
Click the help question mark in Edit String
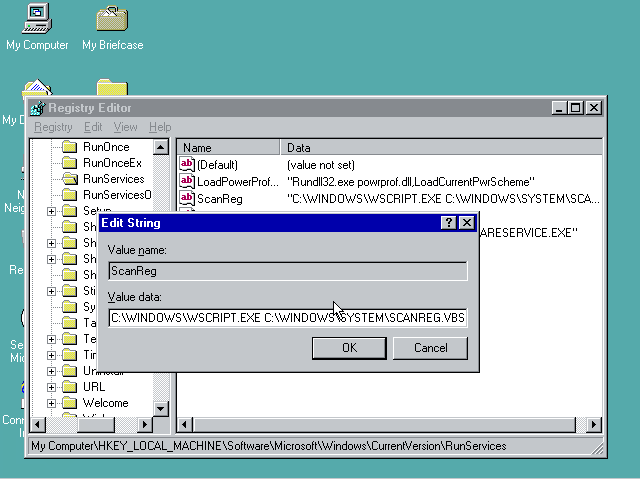(449, 223)
